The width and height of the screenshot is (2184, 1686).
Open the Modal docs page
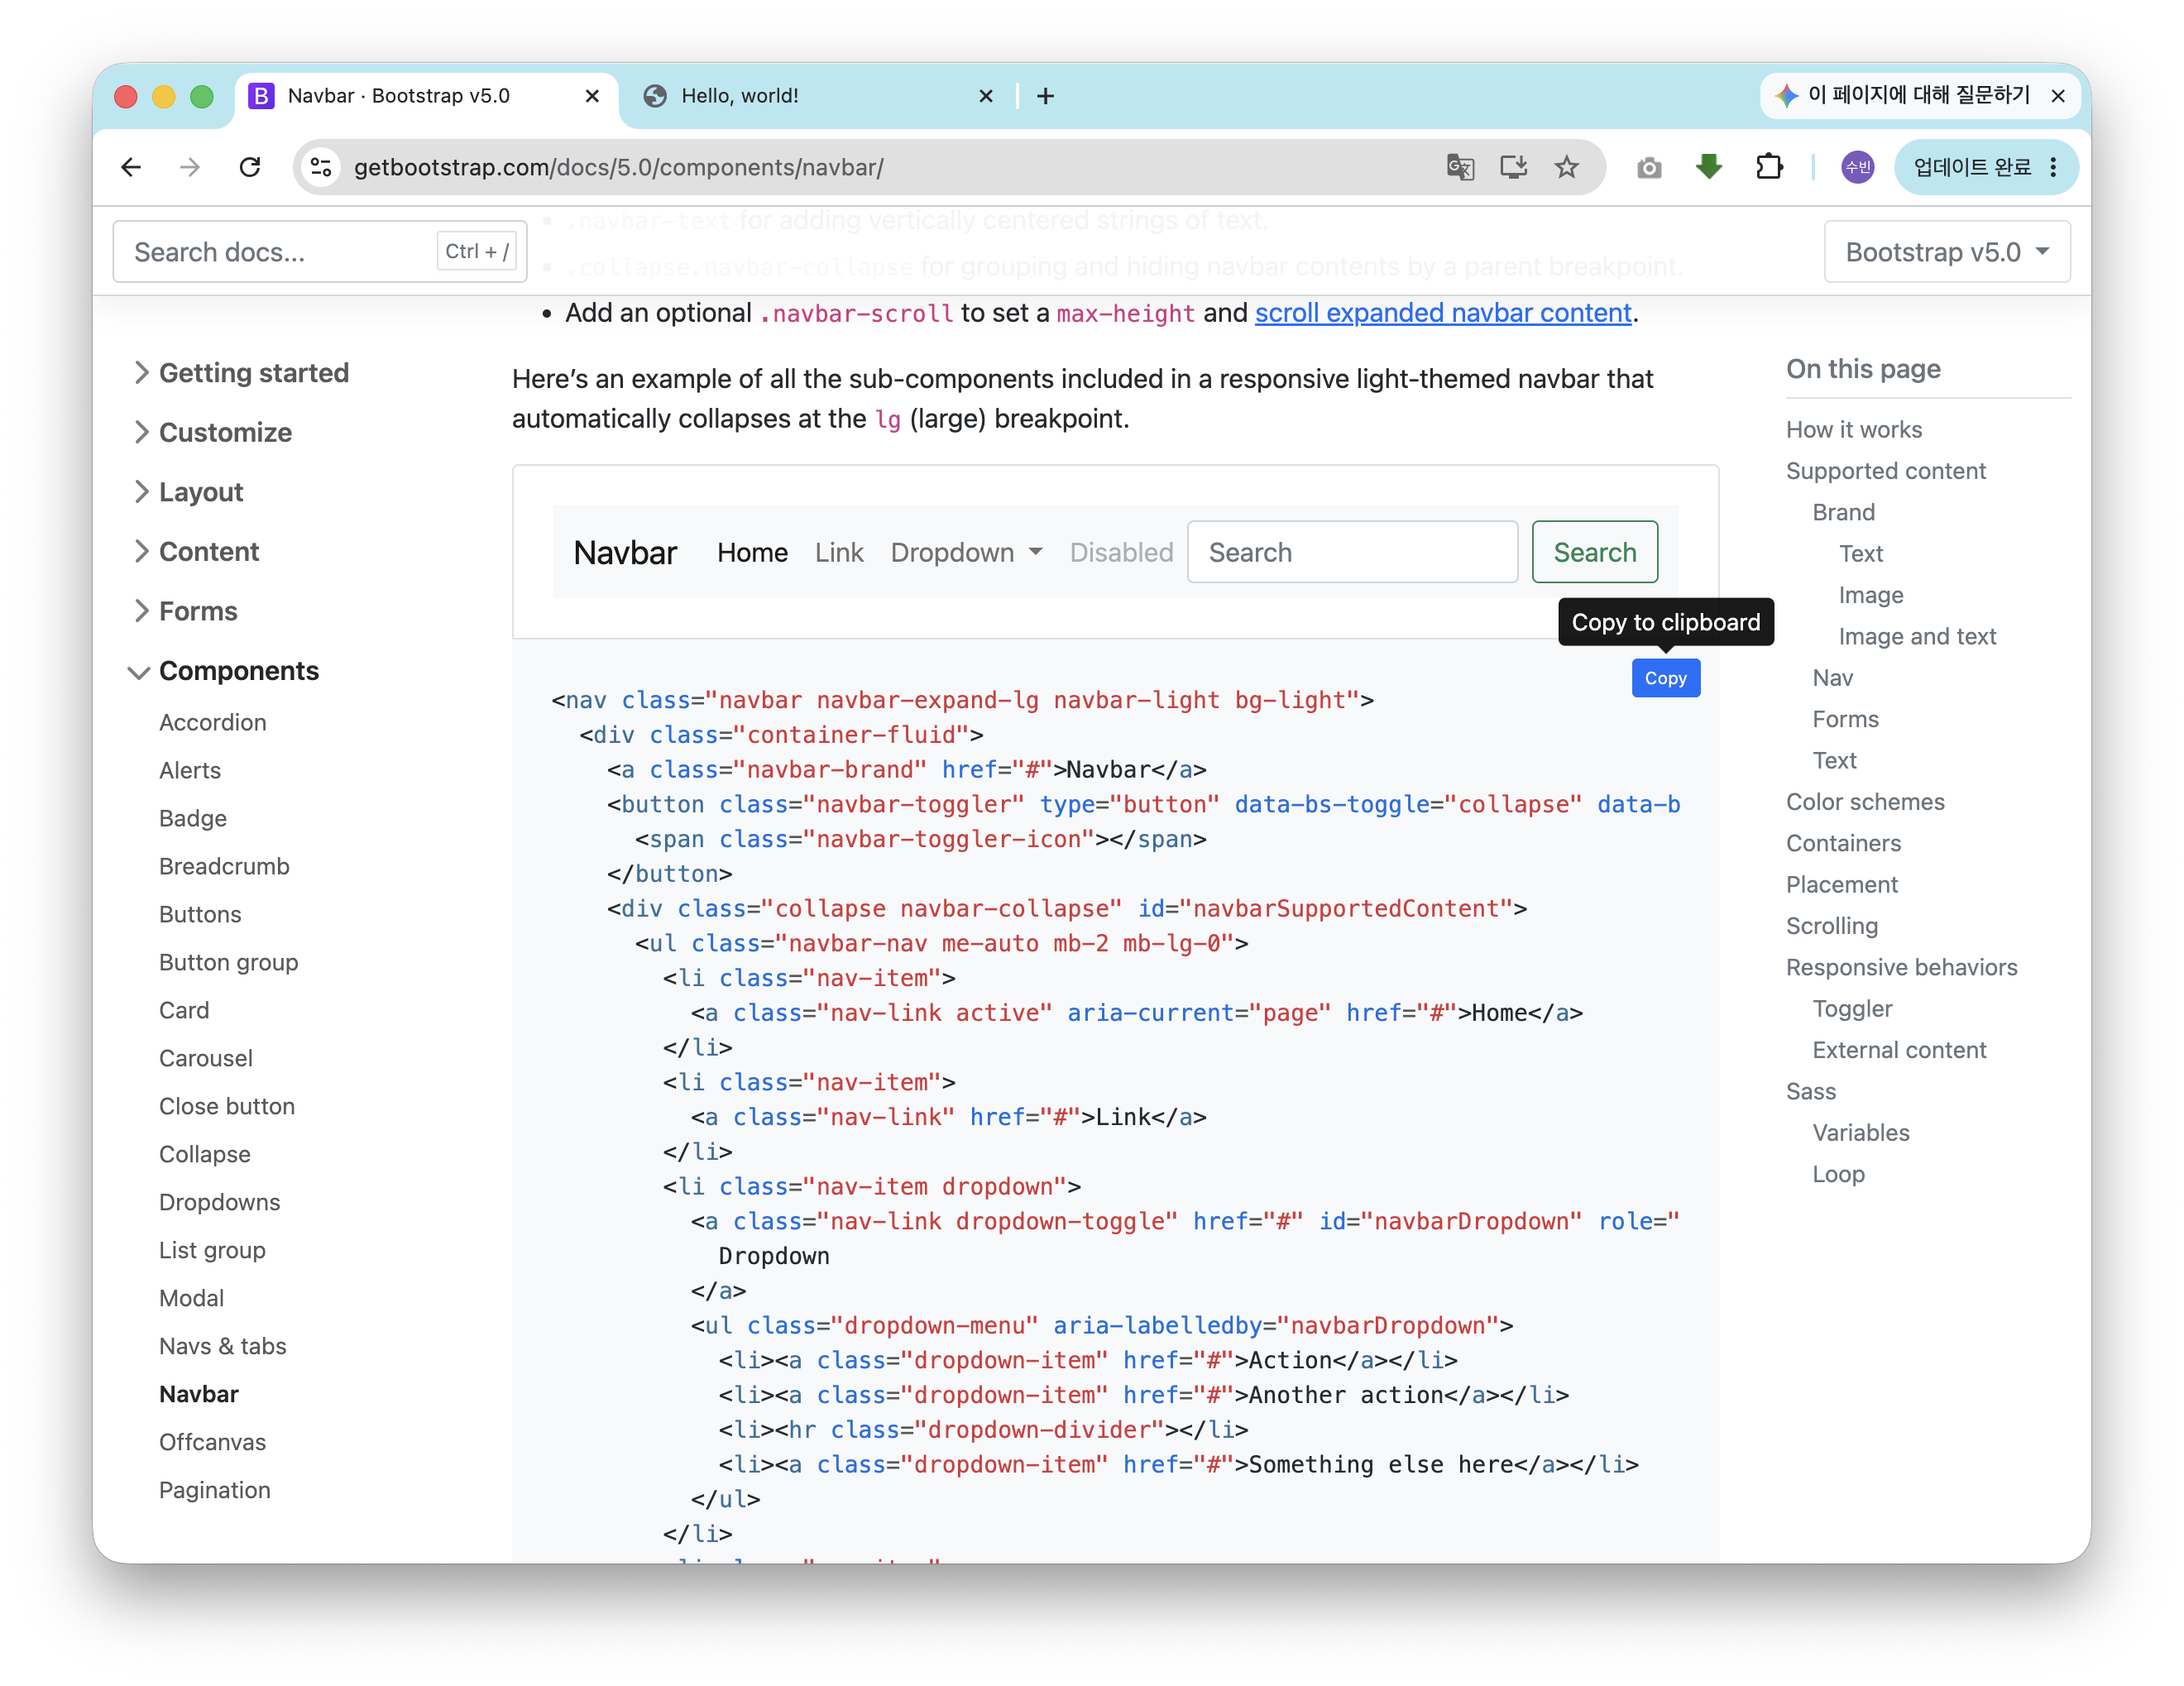coord(191,1298)
